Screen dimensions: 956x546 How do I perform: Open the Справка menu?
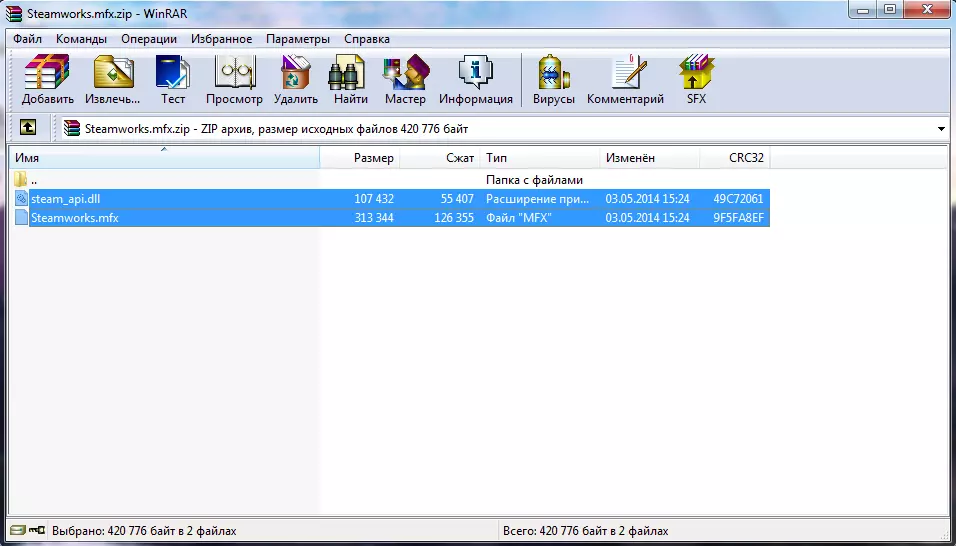pyautogui.click(x=366, y=39)
